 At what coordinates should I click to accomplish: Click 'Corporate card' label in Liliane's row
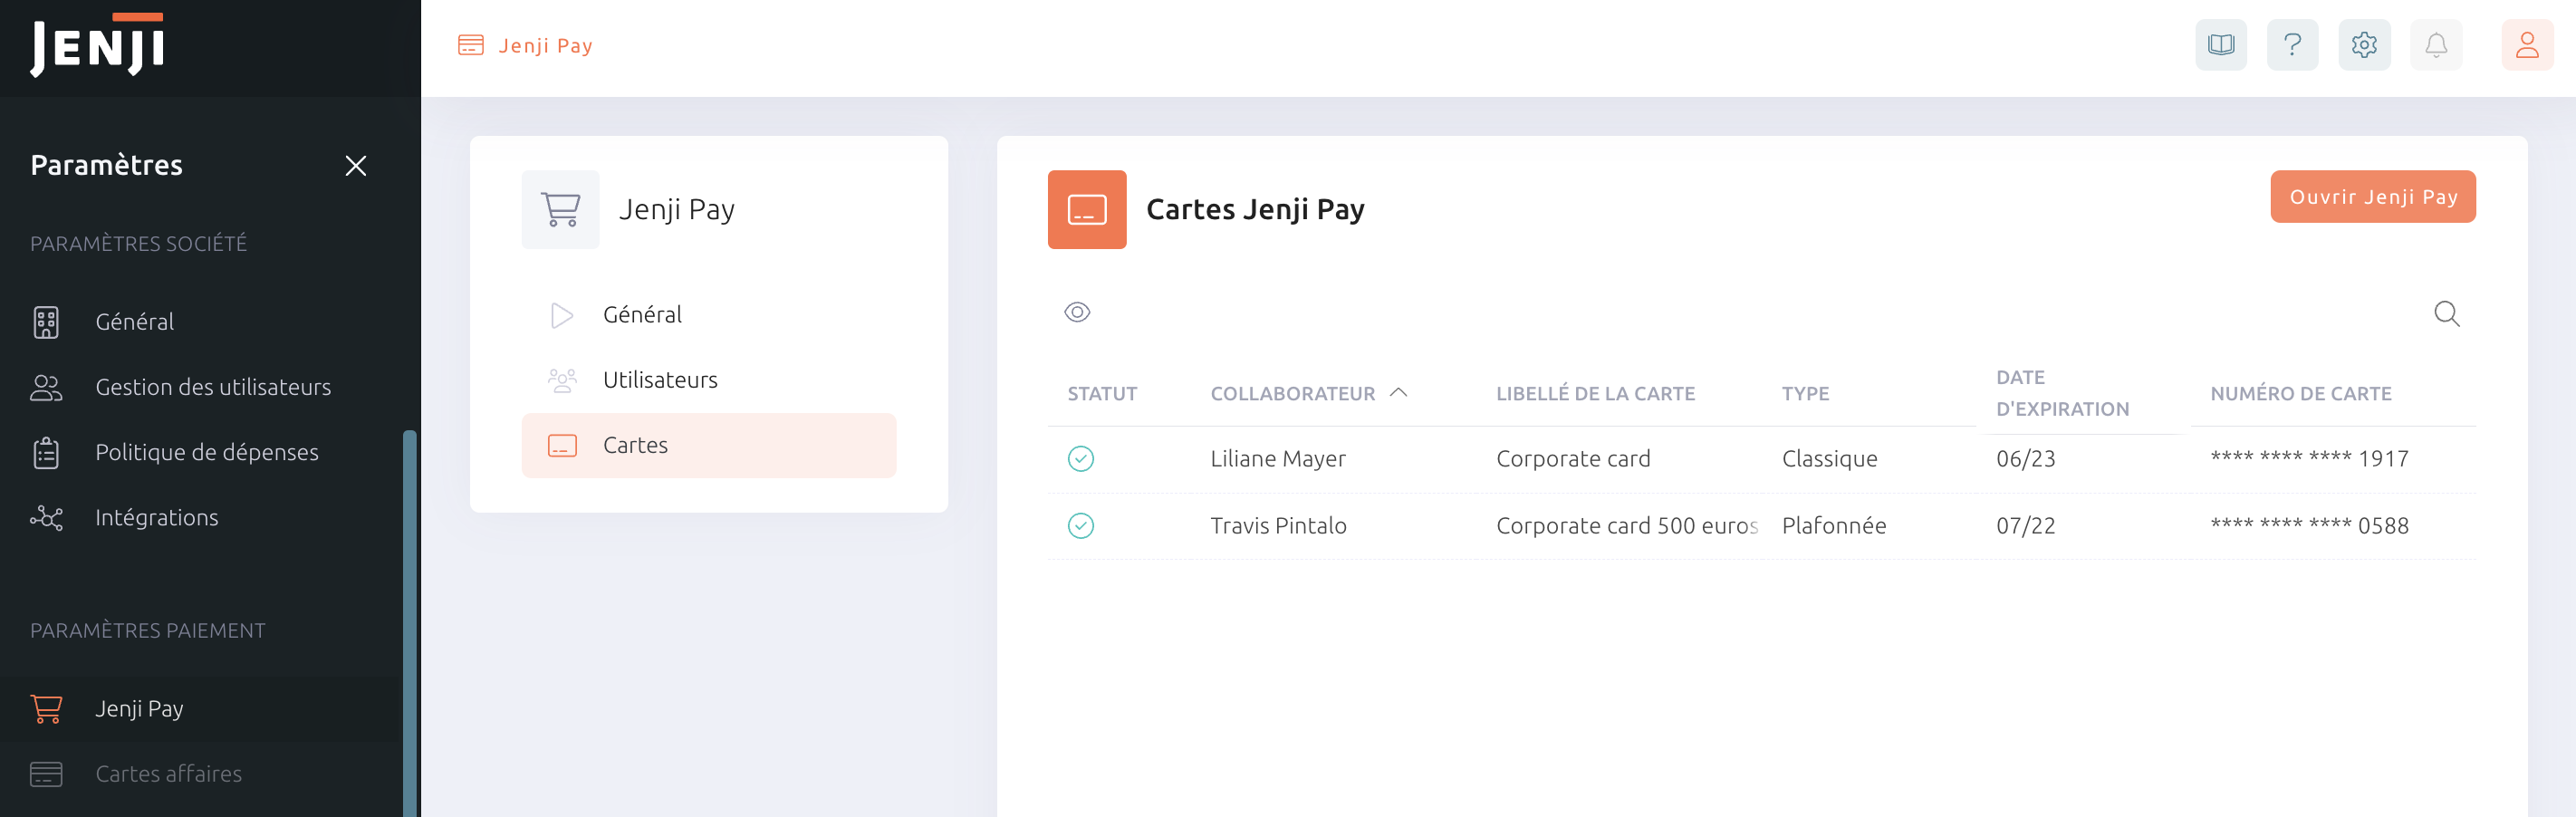coord(1572,459)
